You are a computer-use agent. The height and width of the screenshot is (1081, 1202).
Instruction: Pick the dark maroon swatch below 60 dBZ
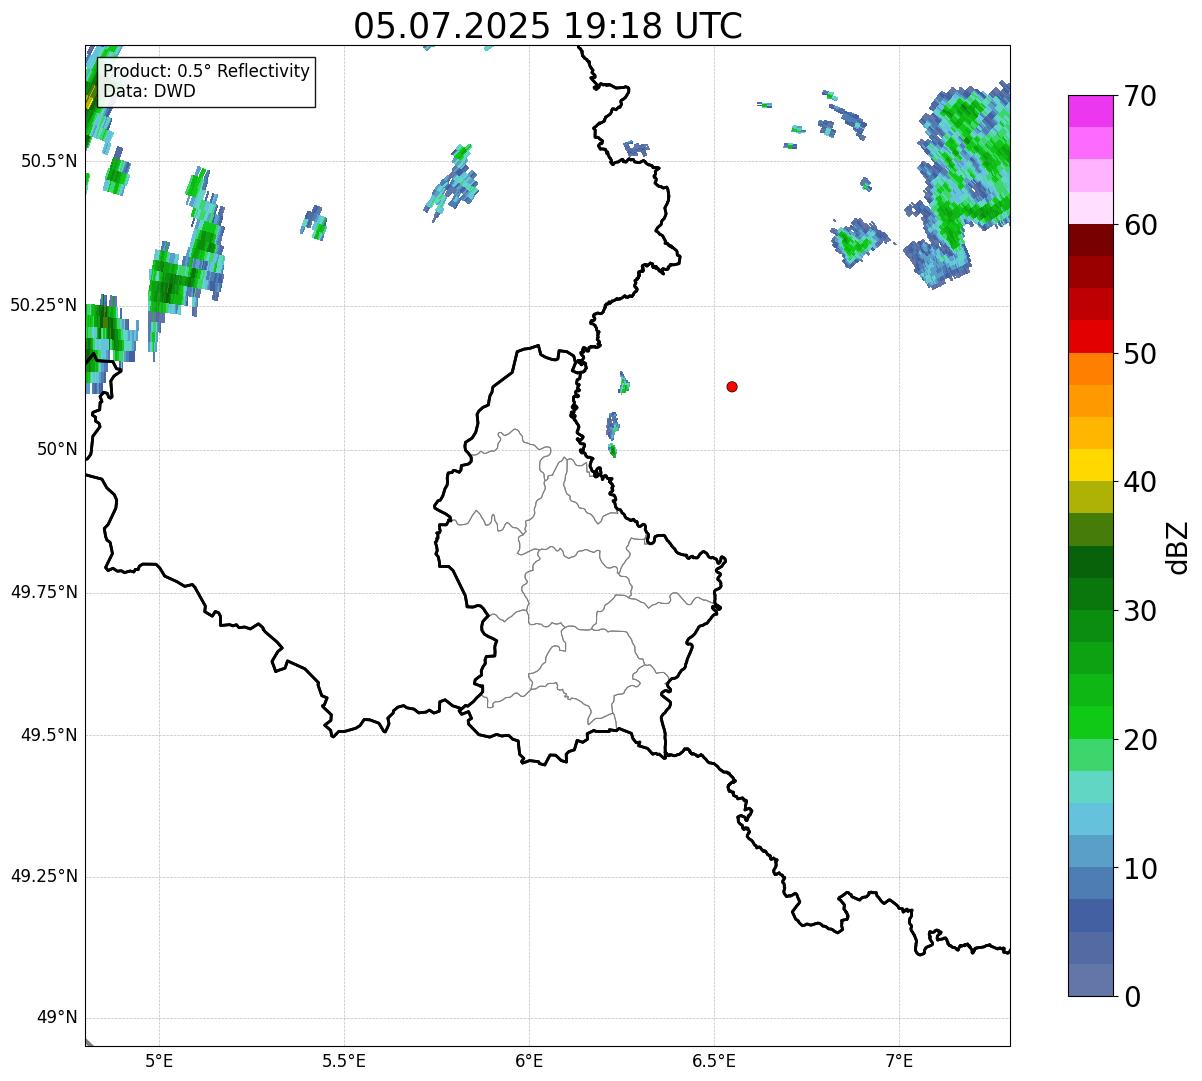point(1090,240)
